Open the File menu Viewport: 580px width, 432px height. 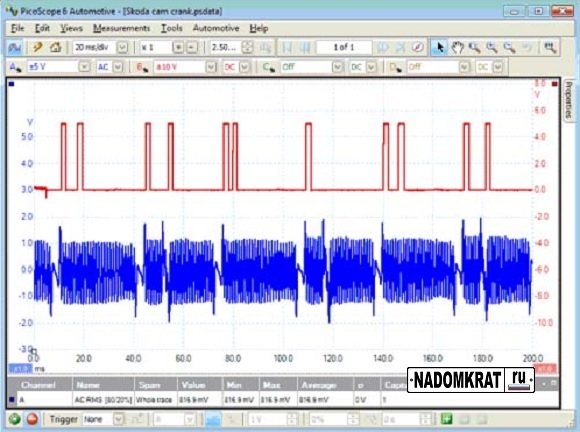click(x=17, y=28)
